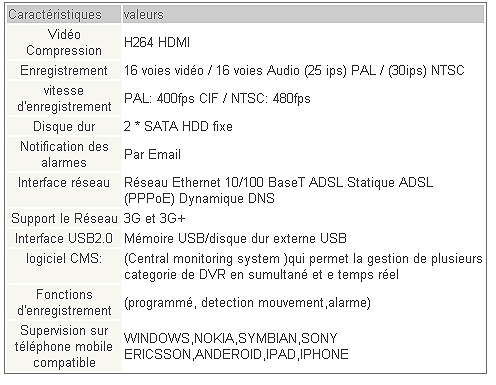This screenshot has width=496, height=385.
Task: Click the valeurs column header
Action: (x=303, y=14)
